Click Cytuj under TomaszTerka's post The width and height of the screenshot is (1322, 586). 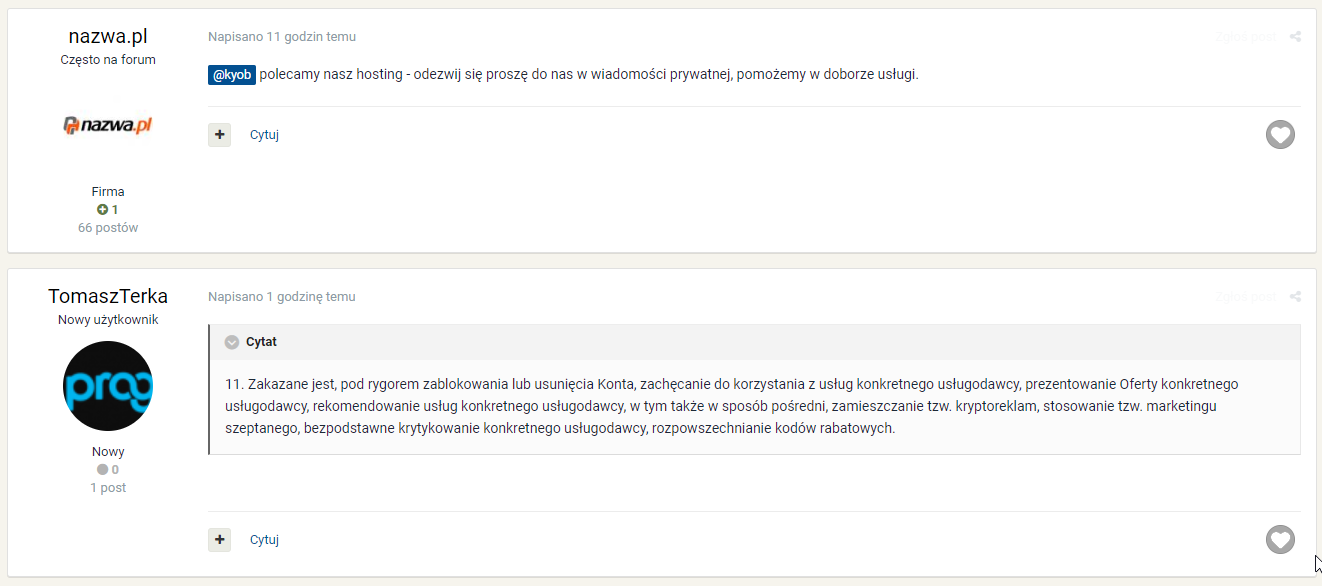click(x=264, y=540)
